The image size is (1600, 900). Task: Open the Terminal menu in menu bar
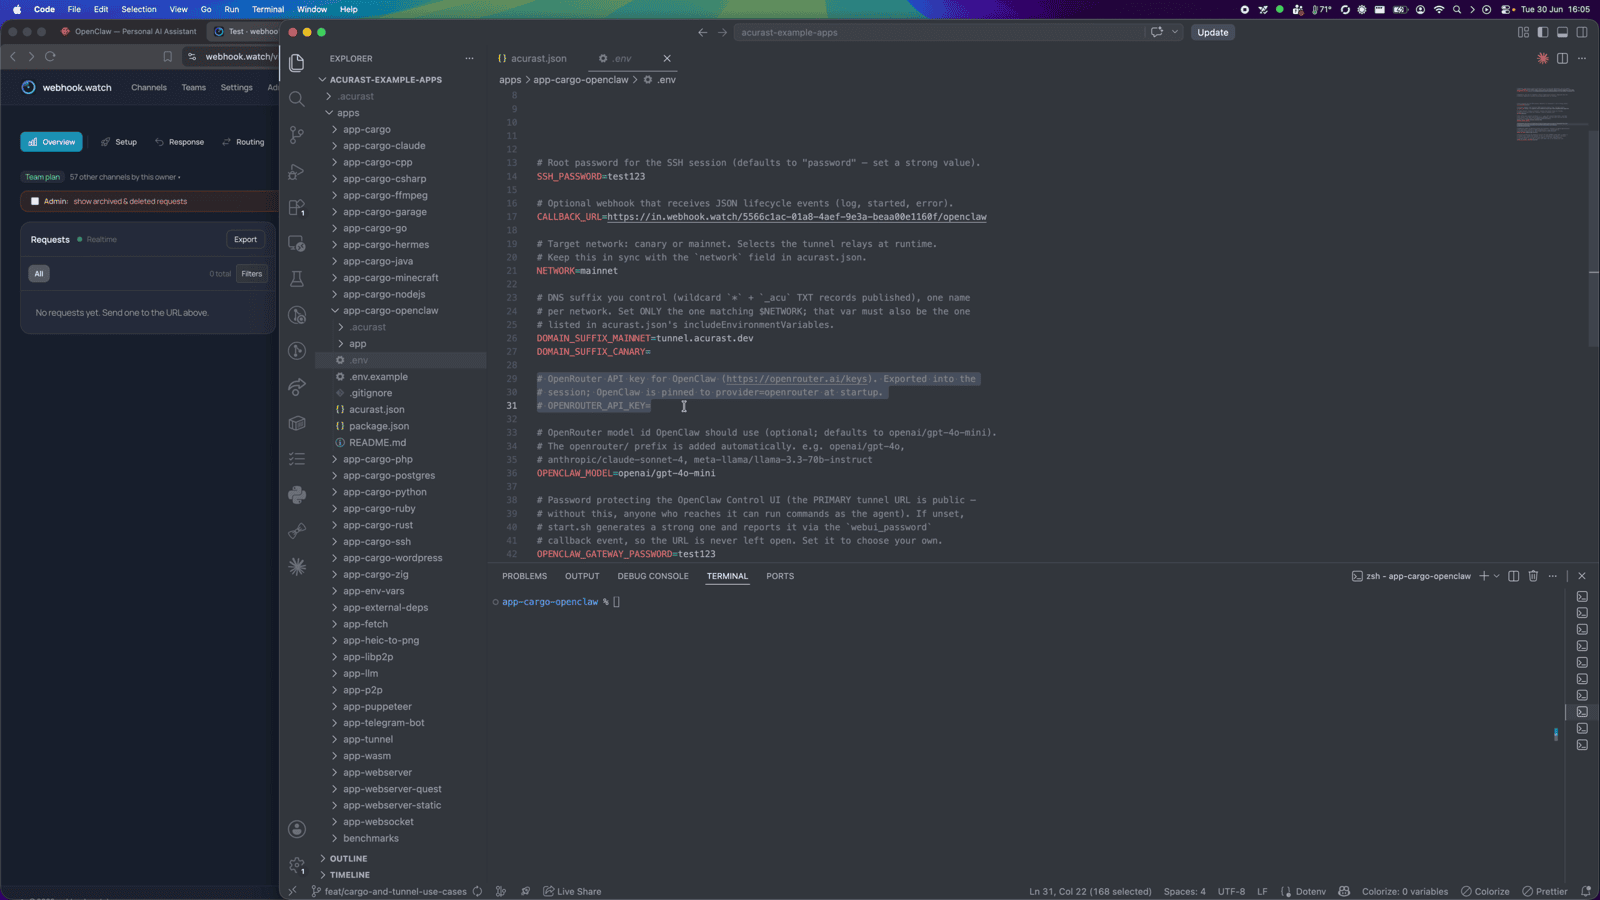tap(268, 9)
